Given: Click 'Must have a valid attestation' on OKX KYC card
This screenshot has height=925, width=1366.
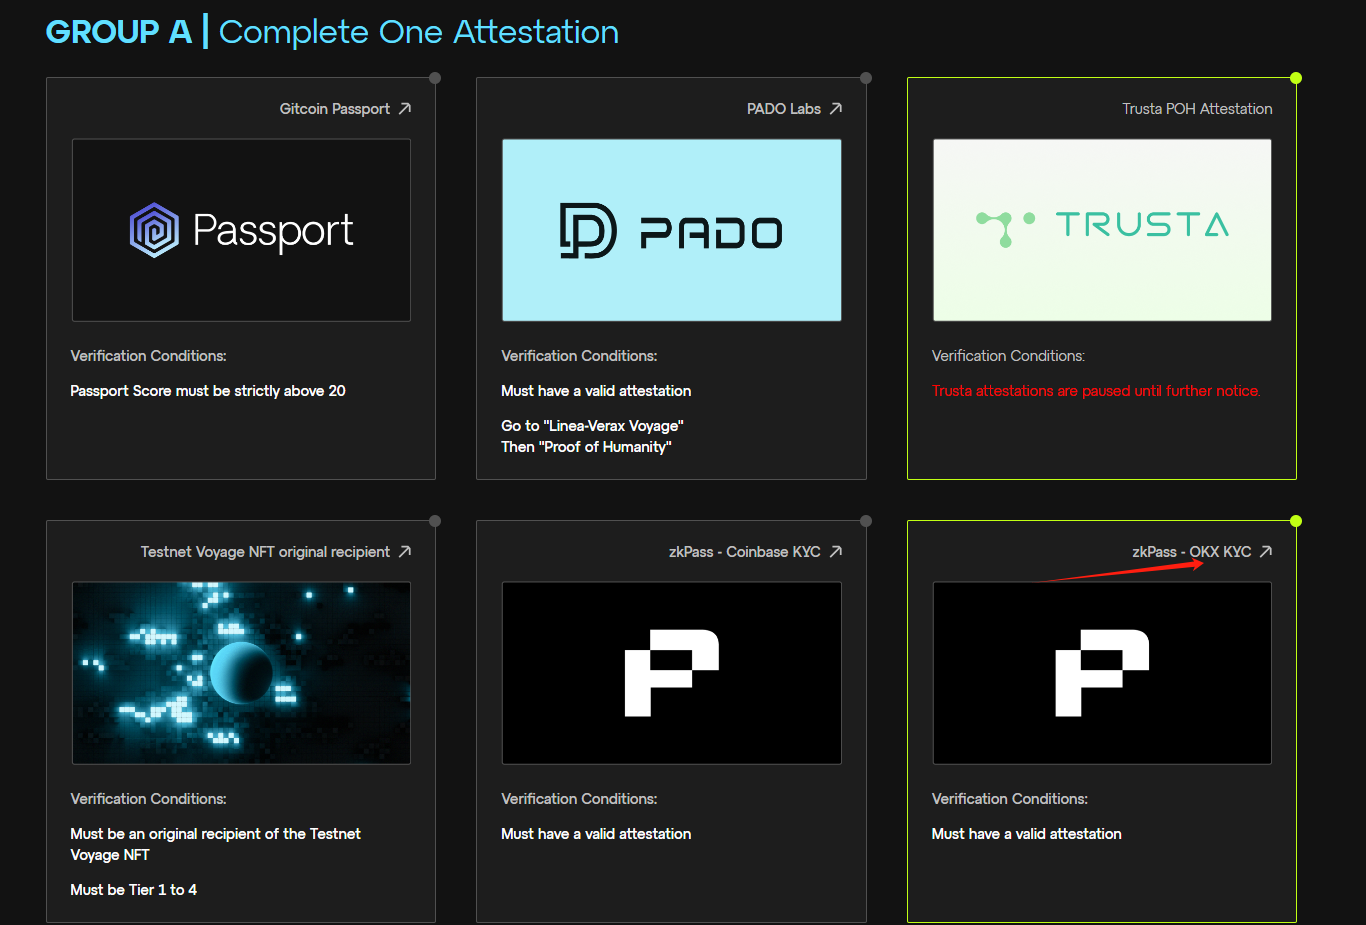Looking at the screenshot, I should click(1027, 834).
